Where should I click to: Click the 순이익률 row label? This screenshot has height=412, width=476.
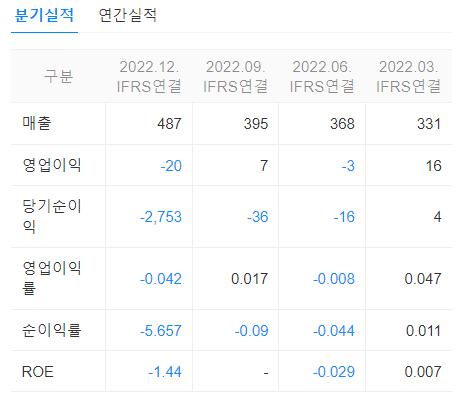tap(52, 330)
